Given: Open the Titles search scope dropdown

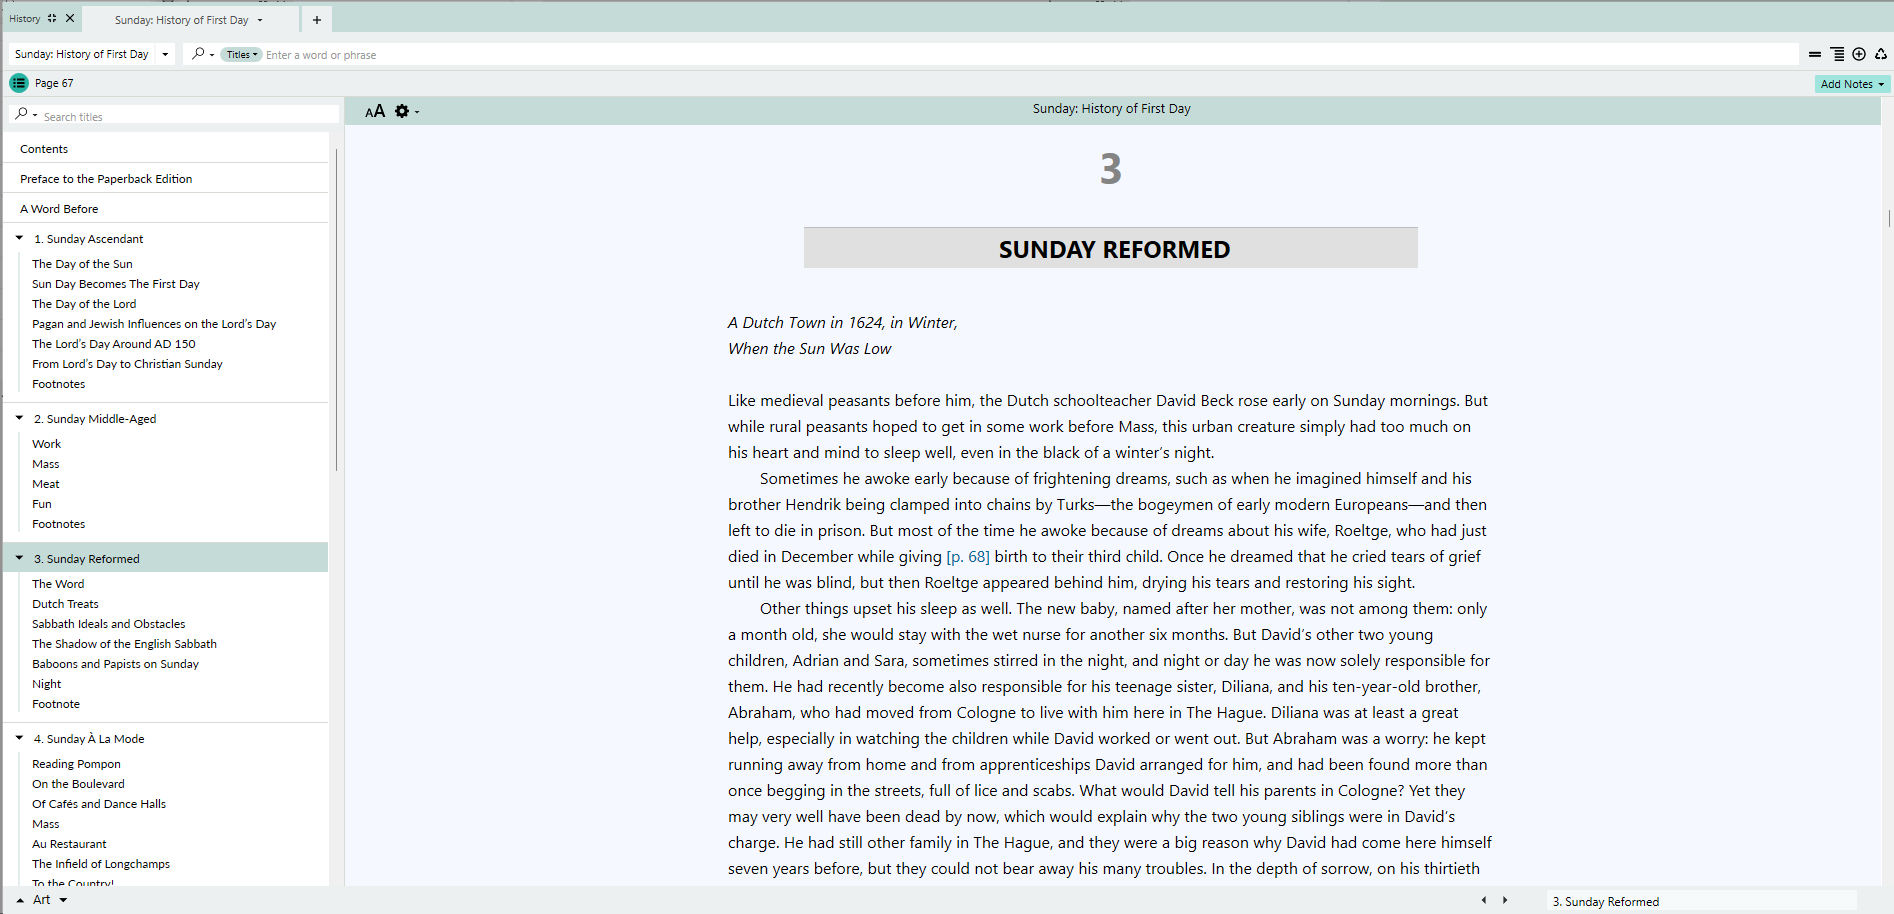Looking at the screenshot, I should pyautogui.click(x=241, y=55).
